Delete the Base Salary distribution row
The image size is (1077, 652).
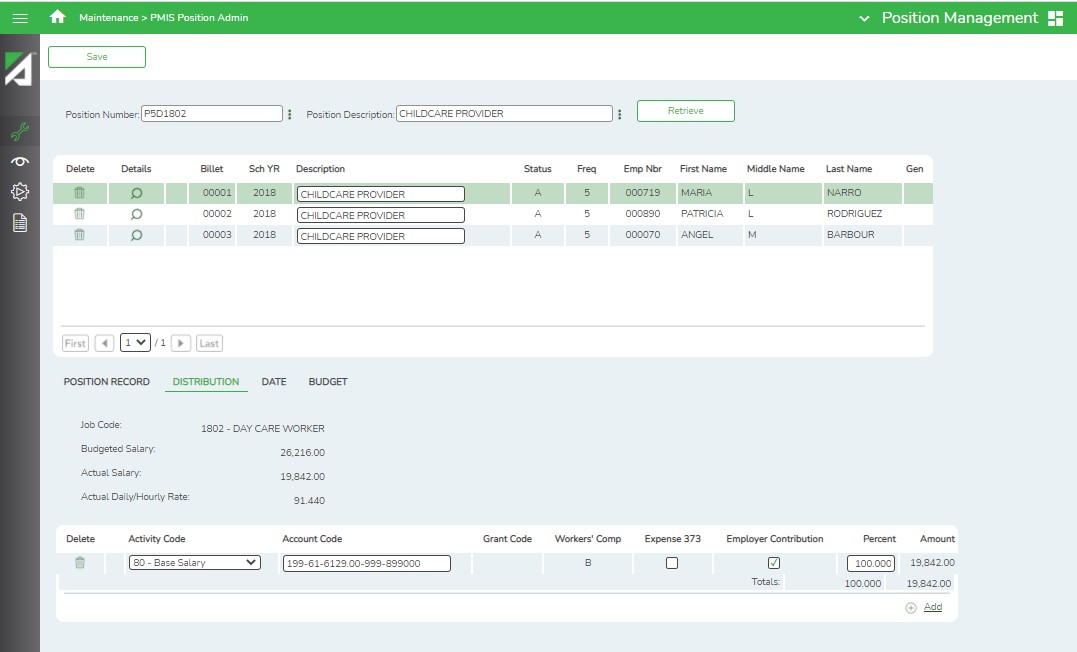coord(80,563)
